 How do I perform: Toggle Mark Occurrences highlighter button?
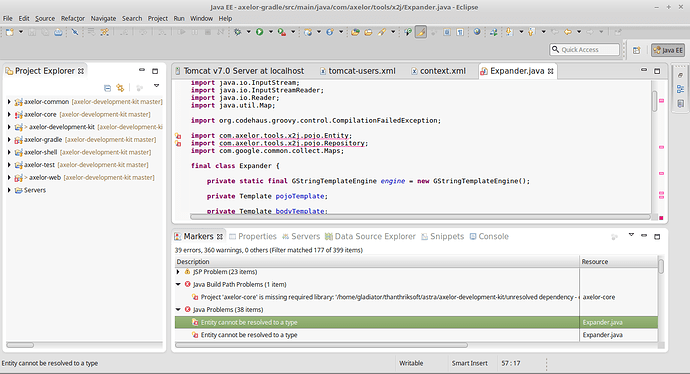(421, 32)
